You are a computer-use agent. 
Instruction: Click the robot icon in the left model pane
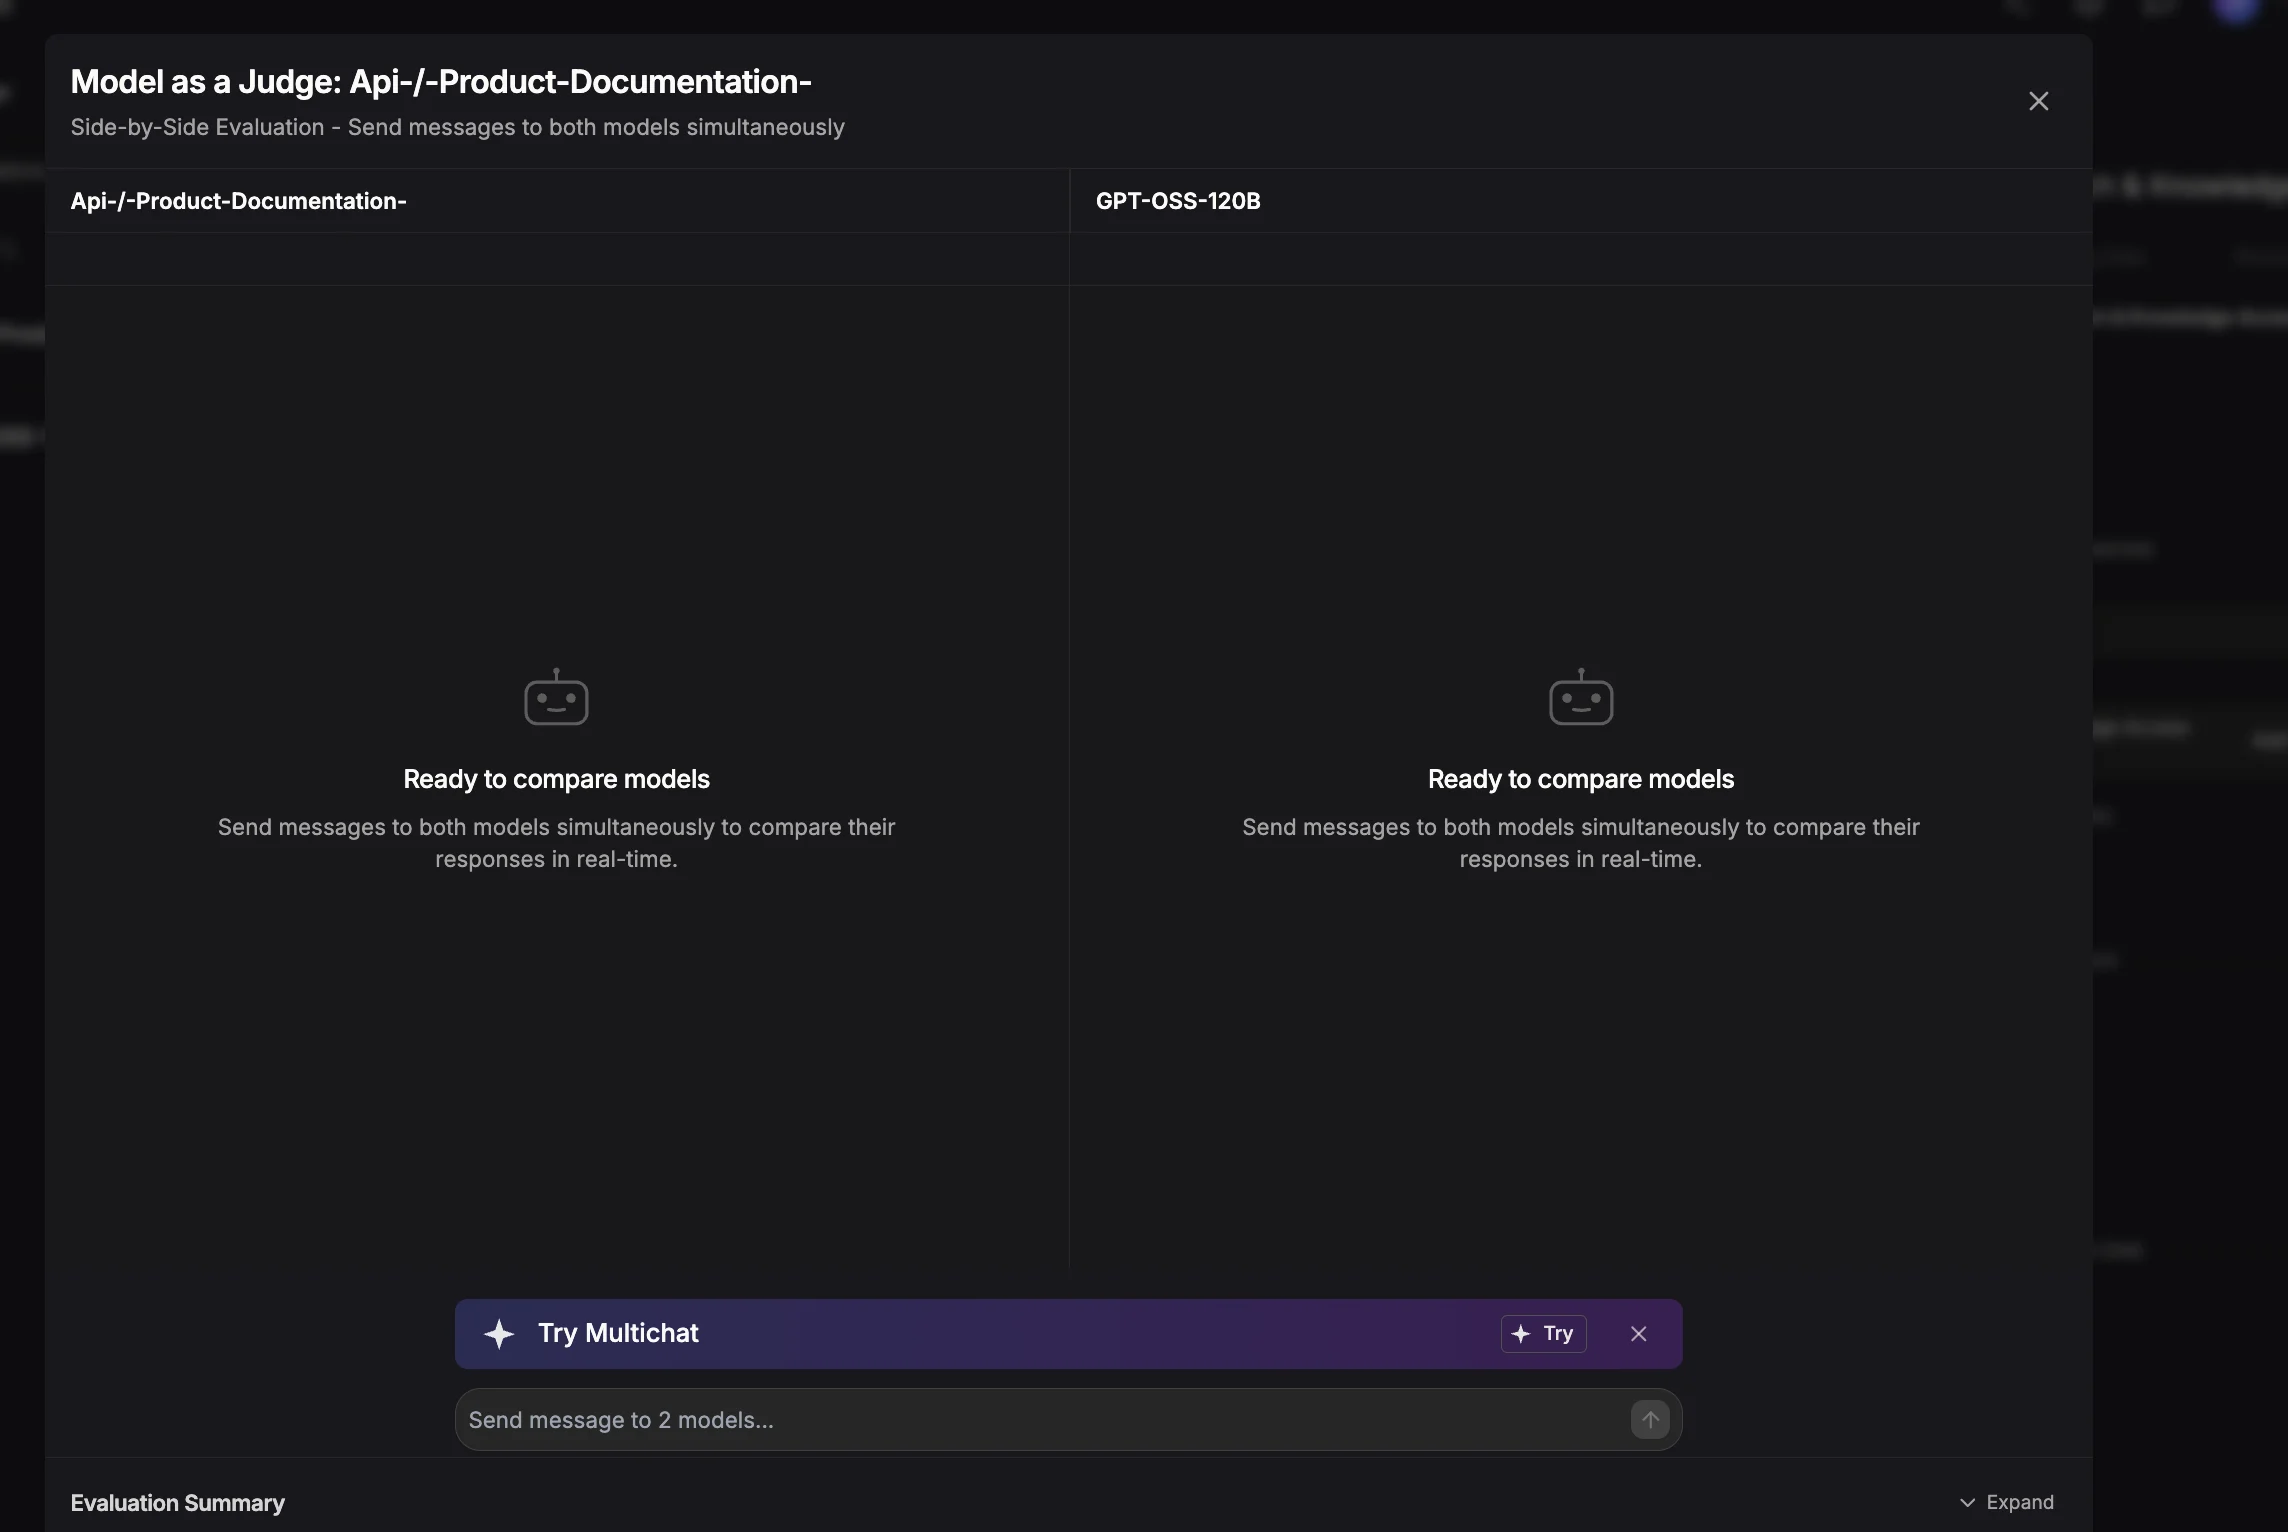[x=556, y=697]
